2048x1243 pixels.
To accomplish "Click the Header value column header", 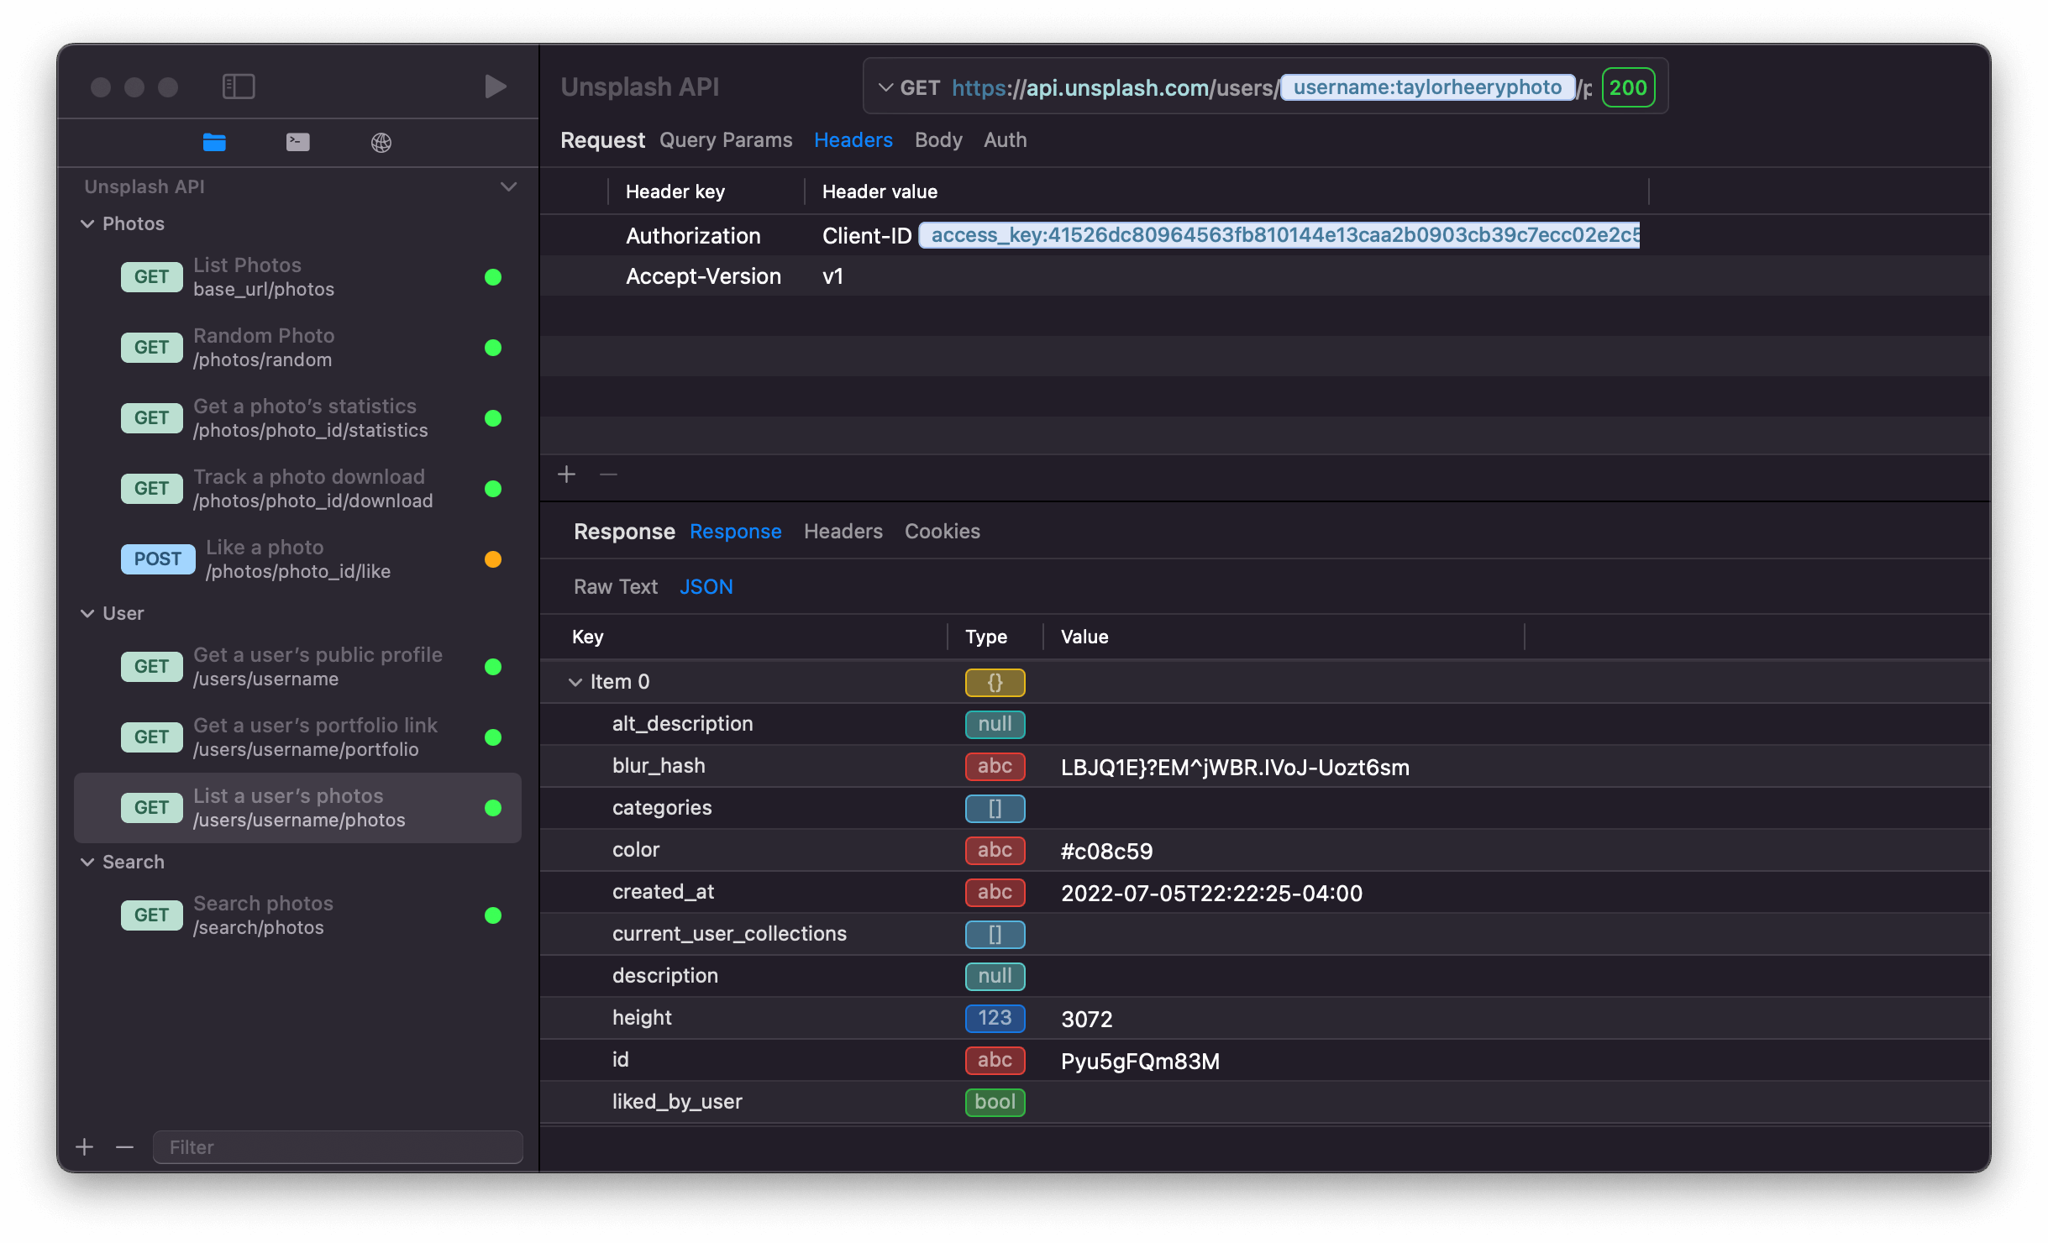I will point(880,192).
